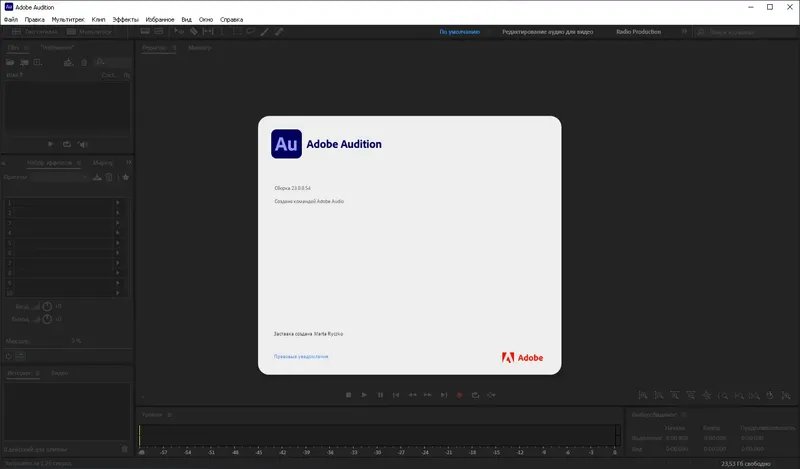The height and width of the screenshot is (469, 800).
Task: Select the Move tool in toolbar
Action: 179,32
